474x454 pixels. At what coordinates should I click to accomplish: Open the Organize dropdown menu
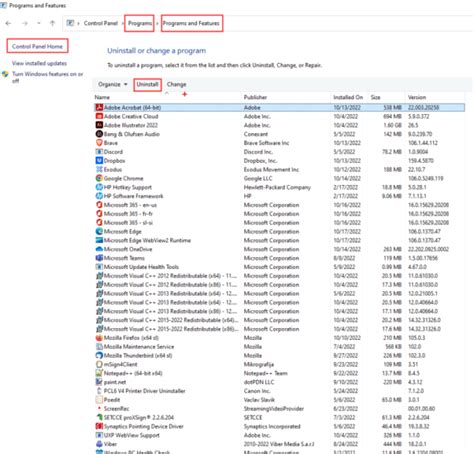click(113, 84)
